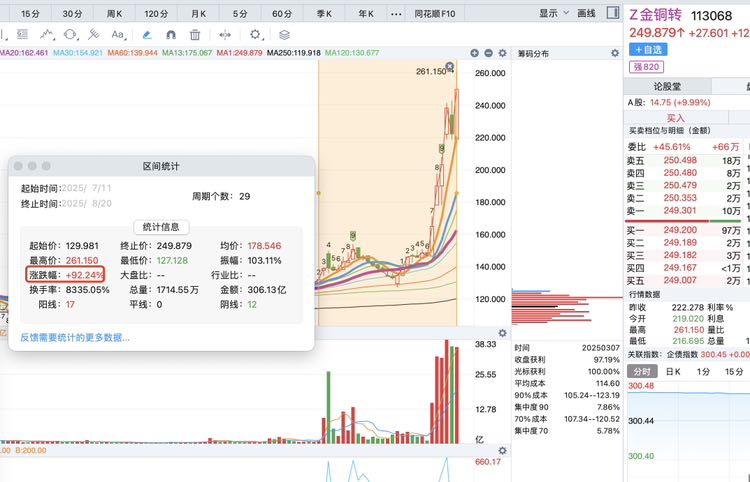Open 筹码分布 panel gear settings
Viewport: 750px width, 482px height.
pos(615,54)
